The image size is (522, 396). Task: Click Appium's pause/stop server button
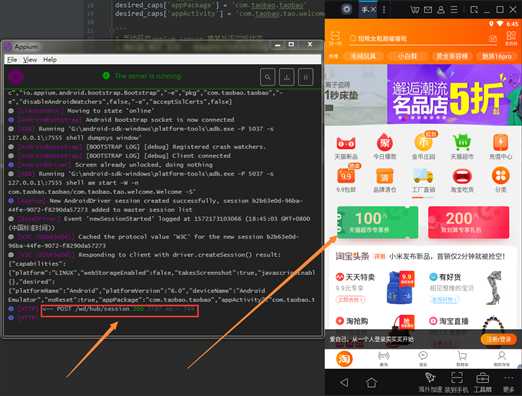(305, 77)
